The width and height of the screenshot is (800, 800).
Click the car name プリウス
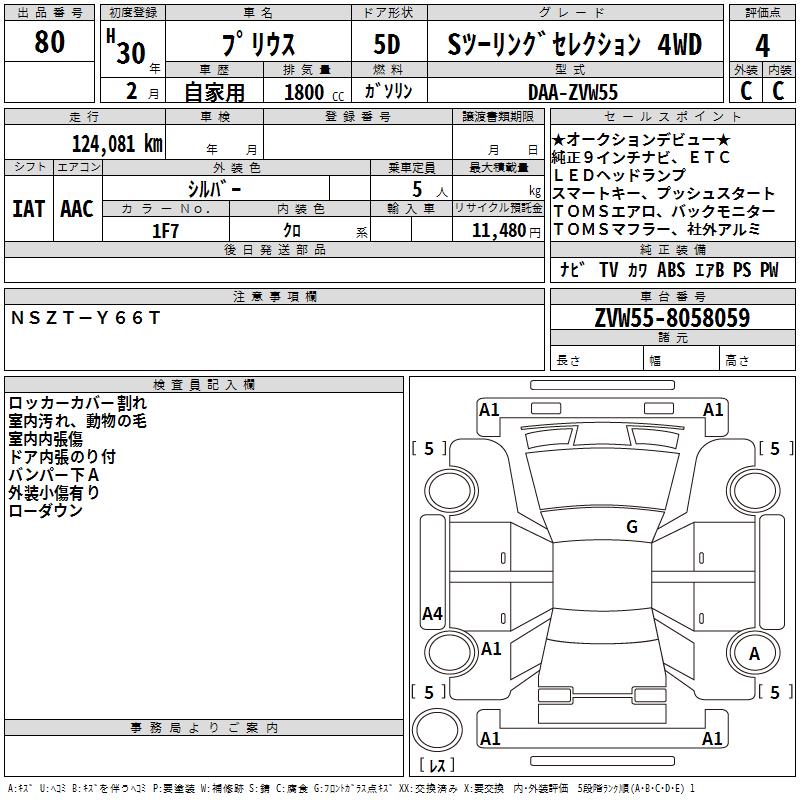pyautogui.click(x=258, y=44)
